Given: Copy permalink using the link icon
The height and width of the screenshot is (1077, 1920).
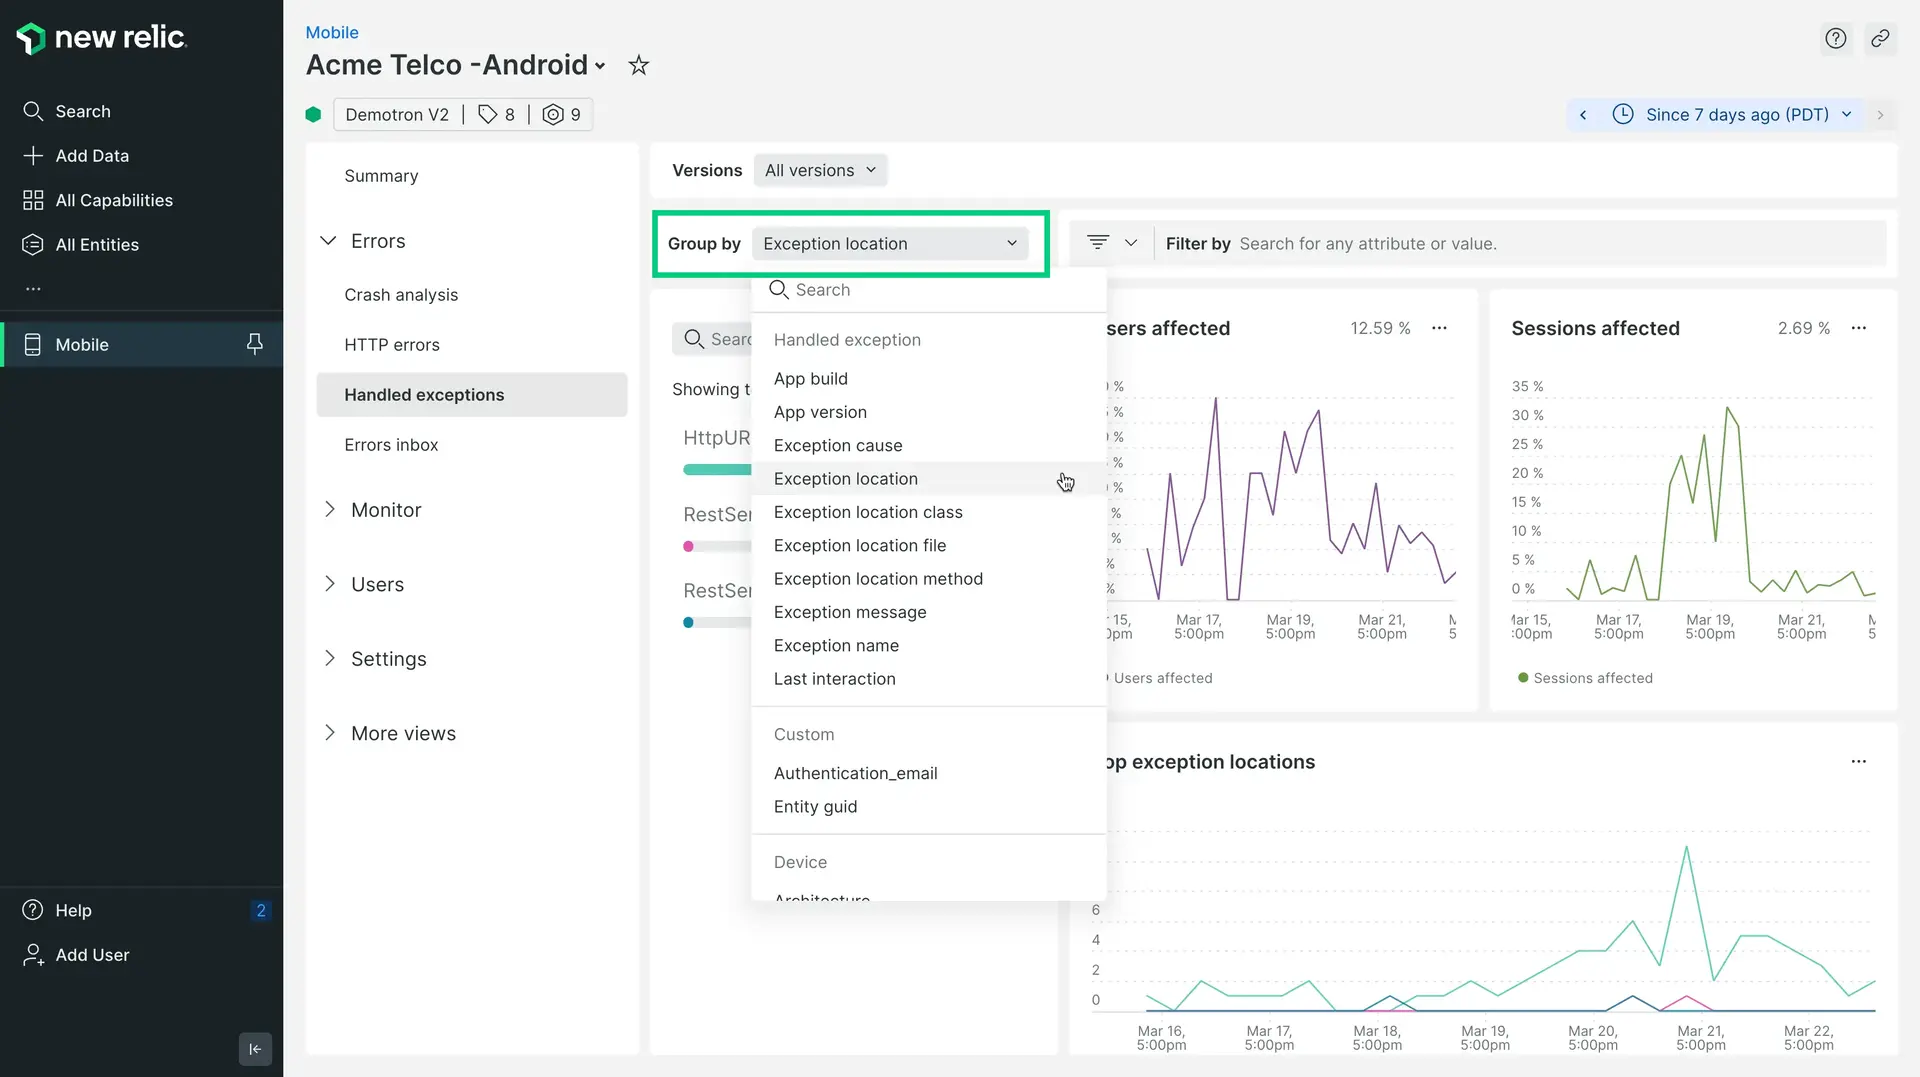Looking at the screenshot, I should click(x=1880, y=39).
